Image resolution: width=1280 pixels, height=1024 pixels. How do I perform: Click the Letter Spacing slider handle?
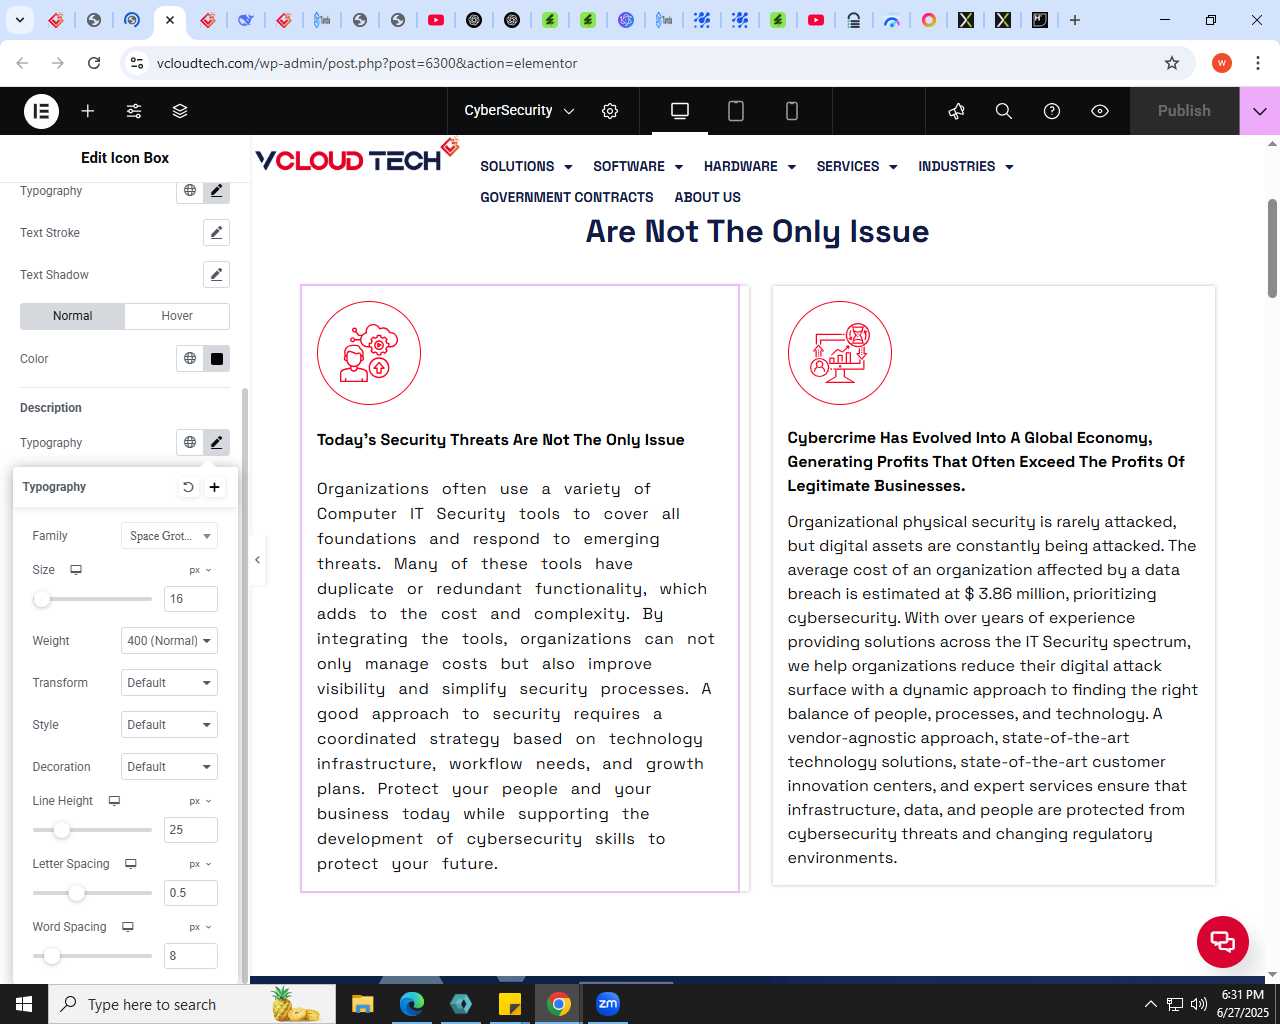(78, 893)
